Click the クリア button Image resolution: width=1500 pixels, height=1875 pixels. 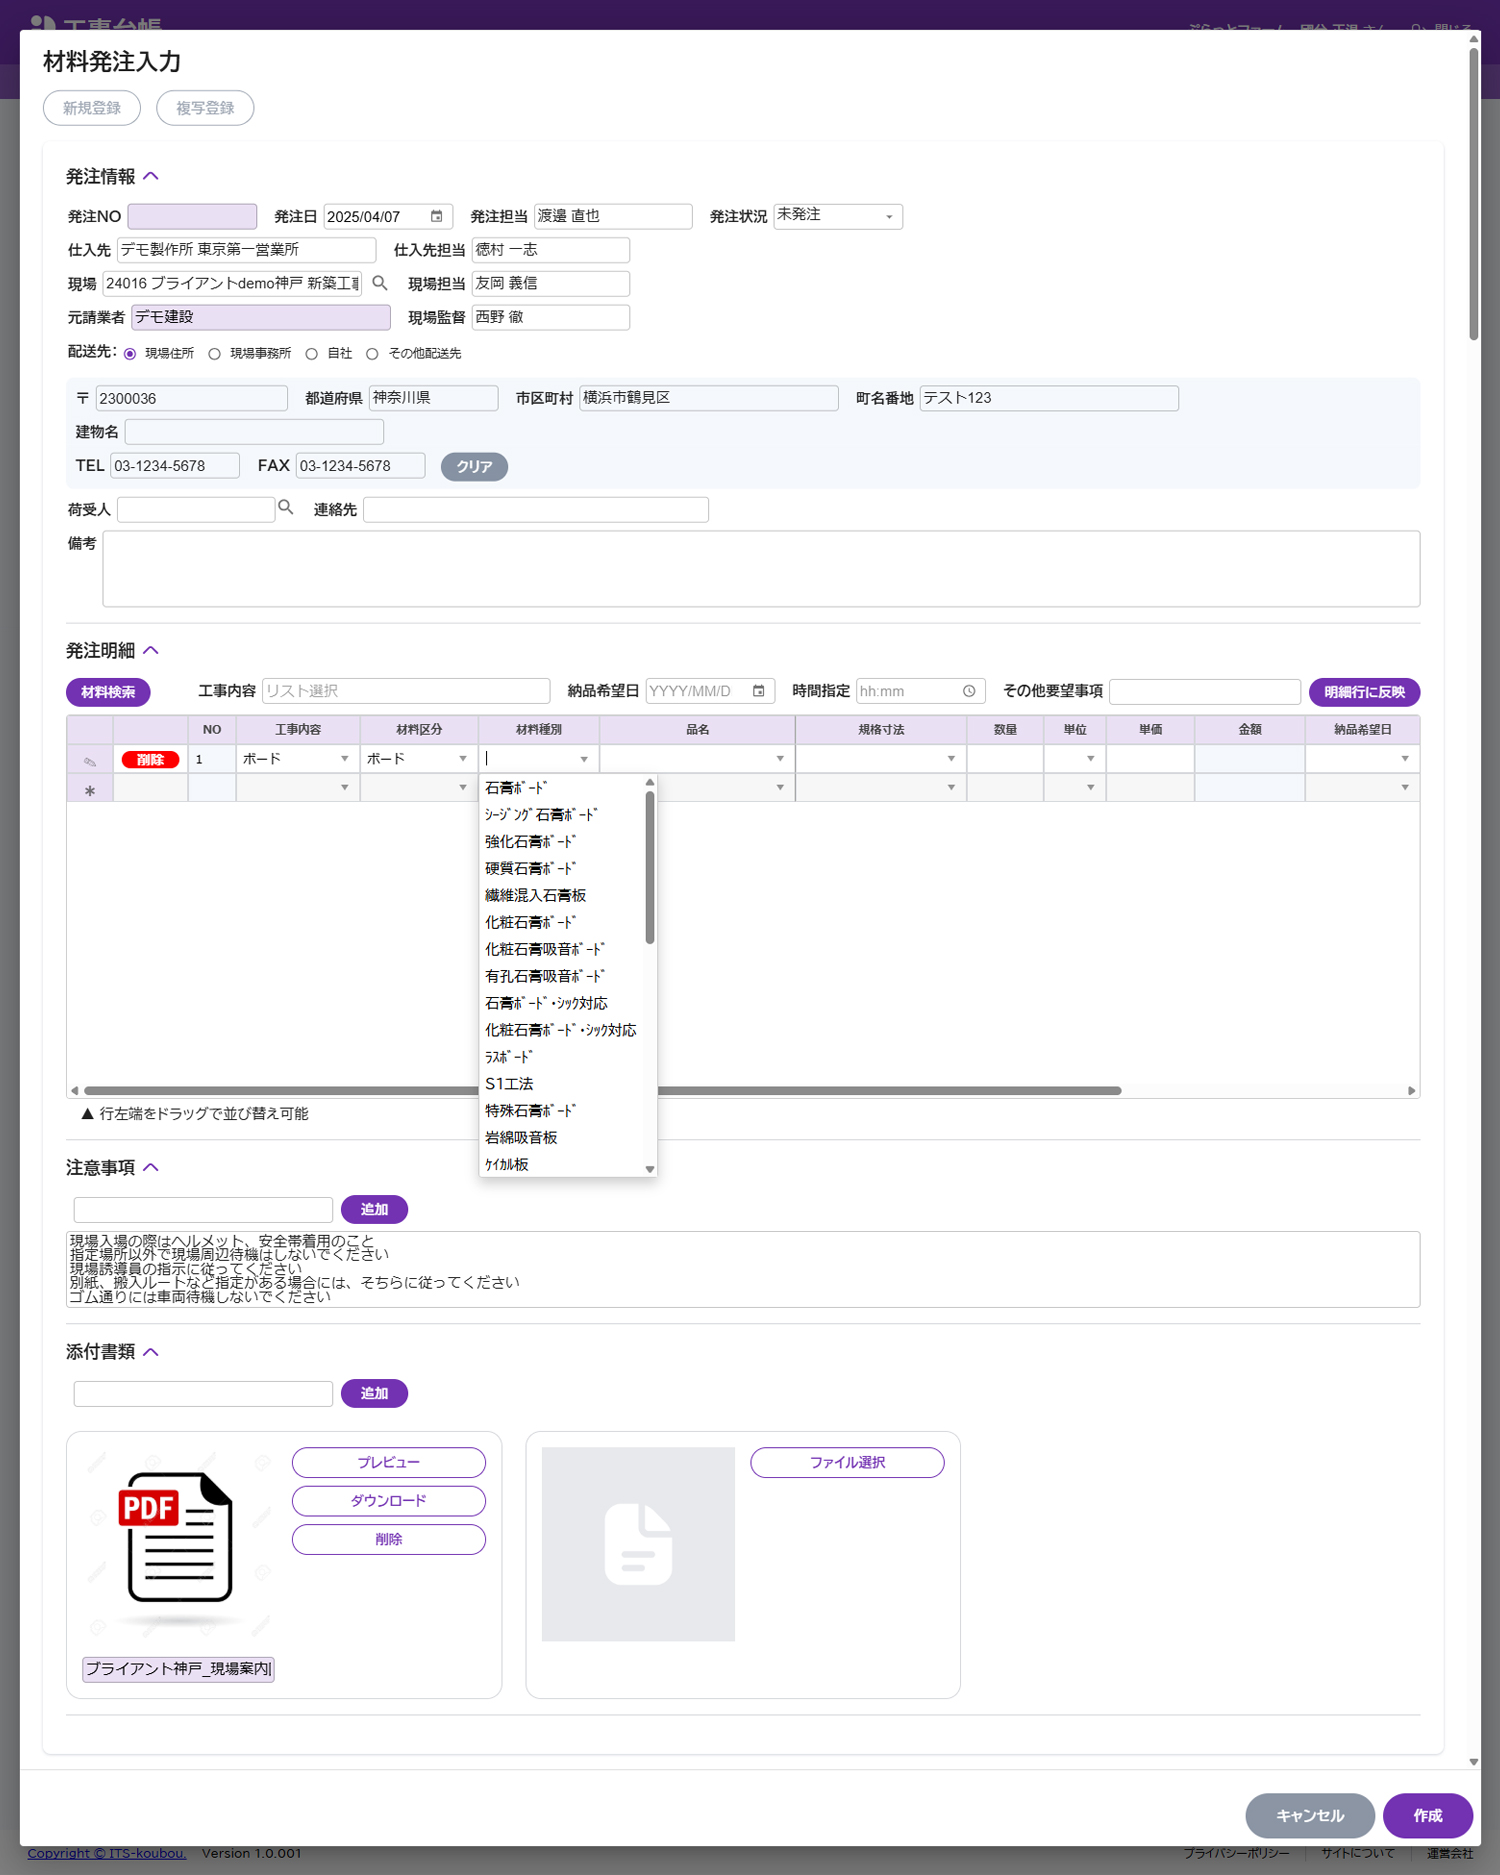[474, 467]
